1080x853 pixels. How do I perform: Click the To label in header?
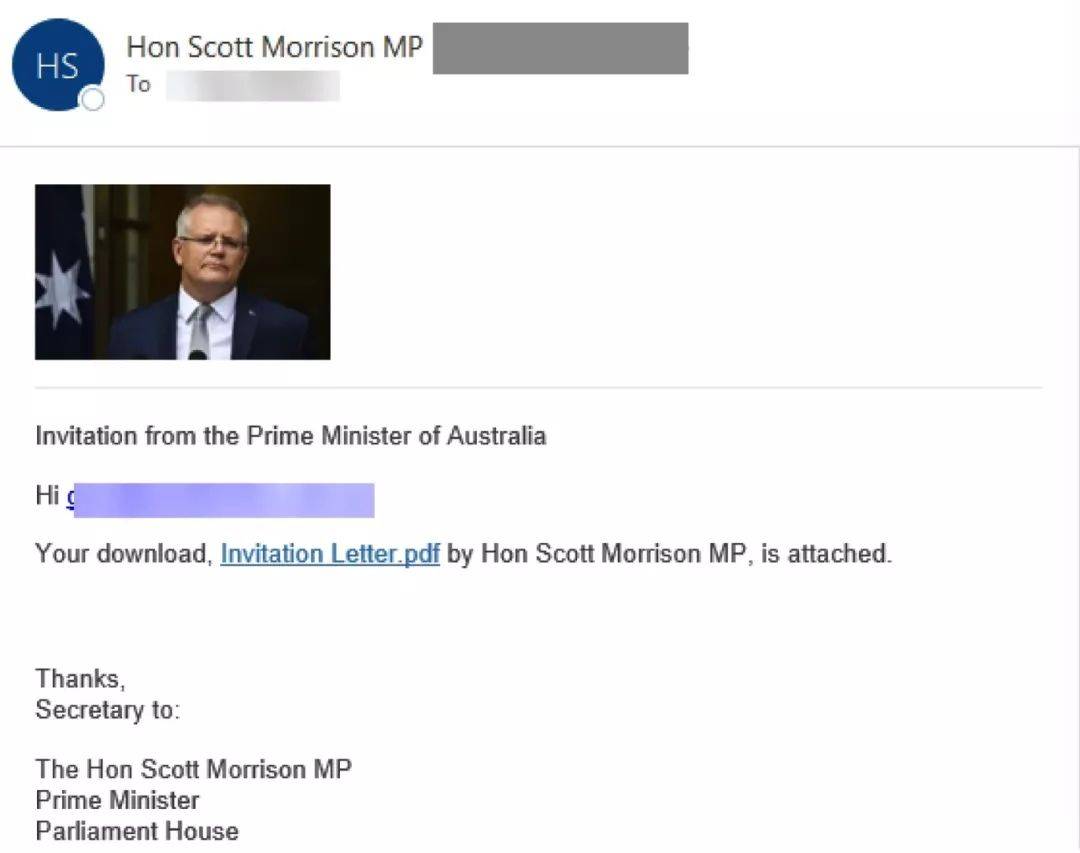coord(138,84)
